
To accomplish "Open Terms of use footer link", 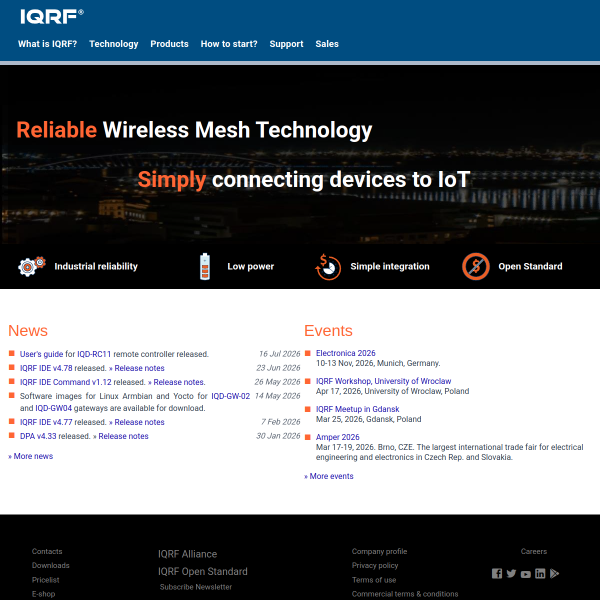I will pyautogui.click(x=374, y=580).
